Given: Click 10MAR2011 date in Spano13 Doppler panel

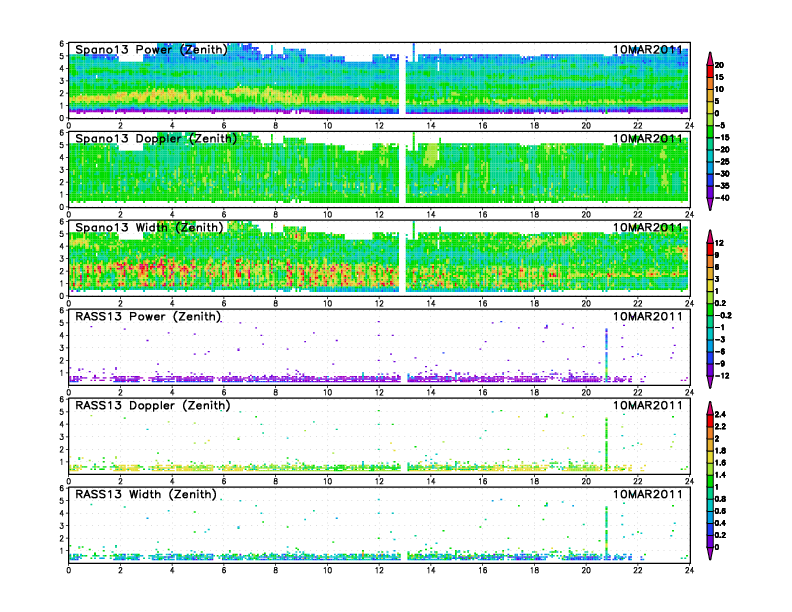Looking at the screenshot, I should click(x=648, y=139).
